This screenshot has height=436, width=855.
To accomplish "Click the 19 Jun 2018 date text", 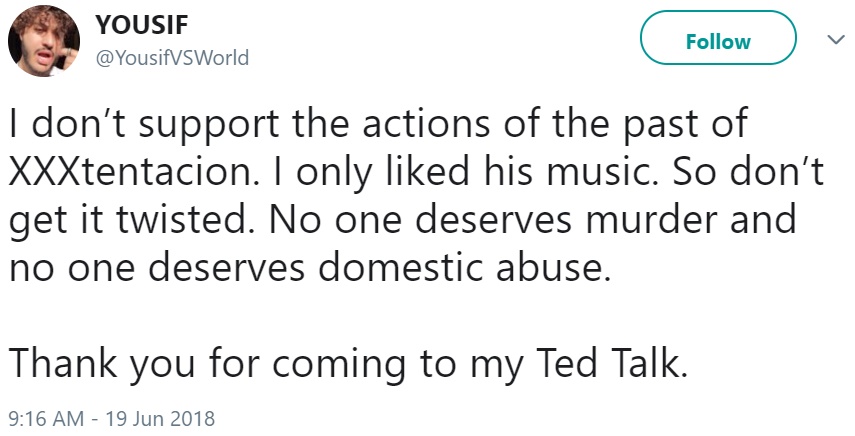I will (x=160, y=419).
